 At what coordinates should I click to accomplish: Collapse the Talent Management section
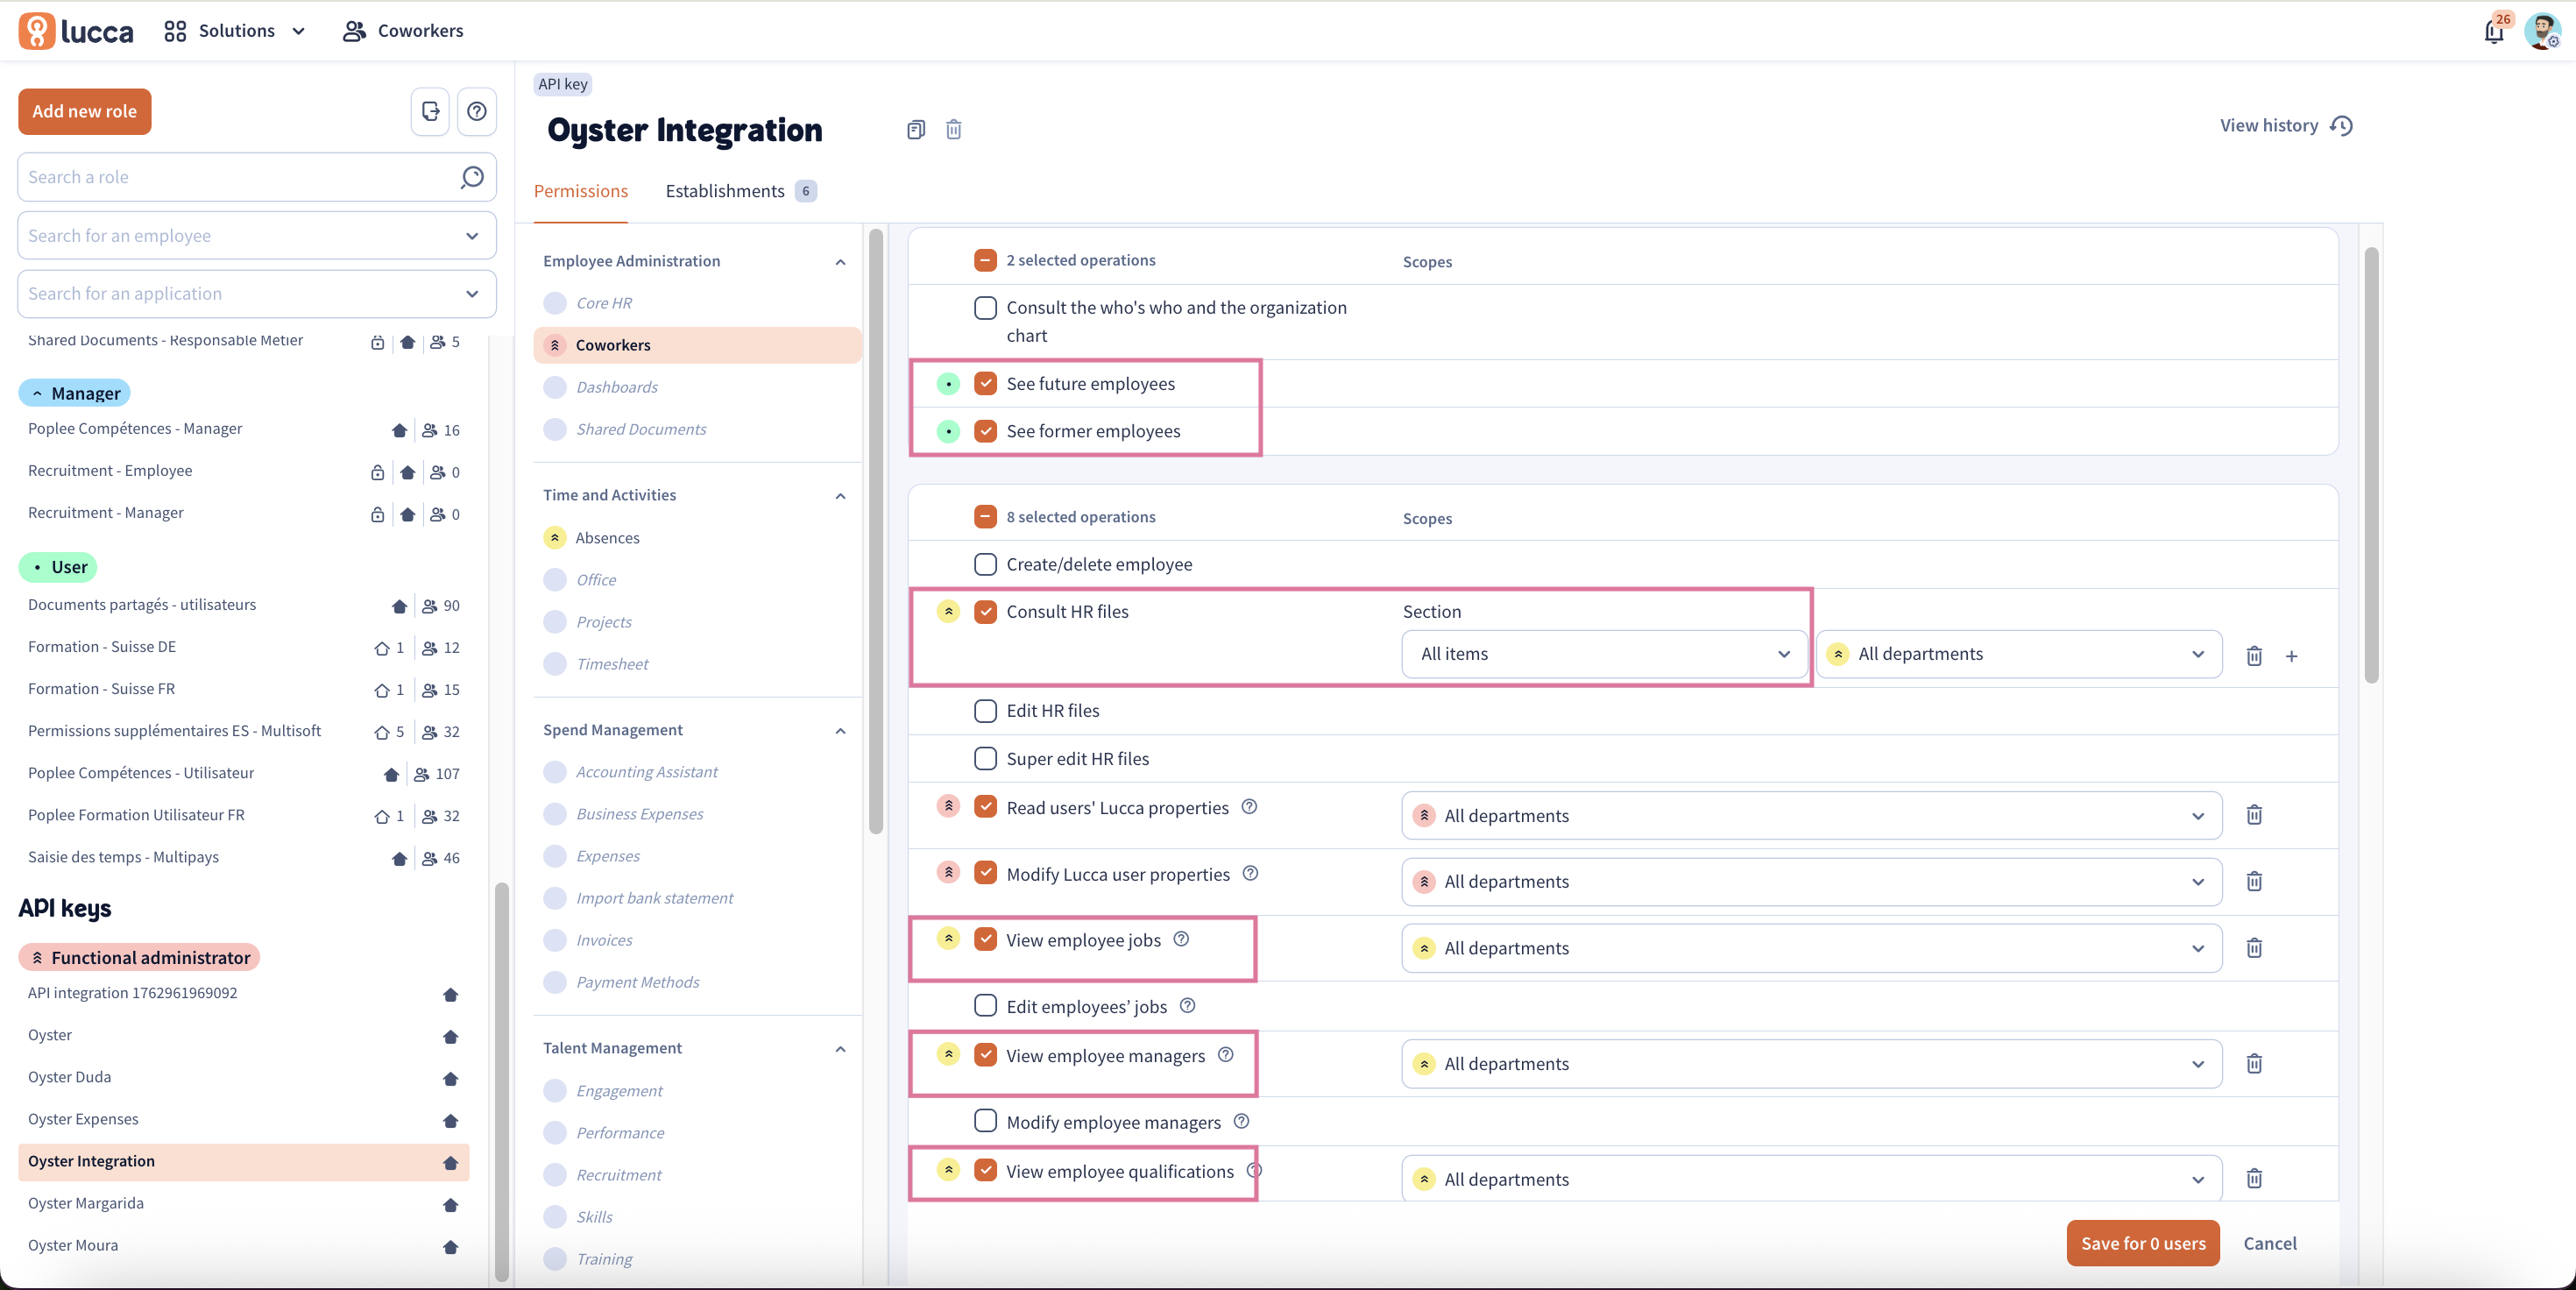(x=840, y=1049)
